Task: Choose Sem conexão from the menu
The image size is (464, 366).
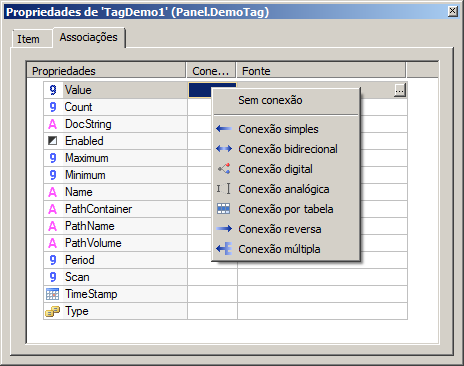Action: [x=286, y=100]
